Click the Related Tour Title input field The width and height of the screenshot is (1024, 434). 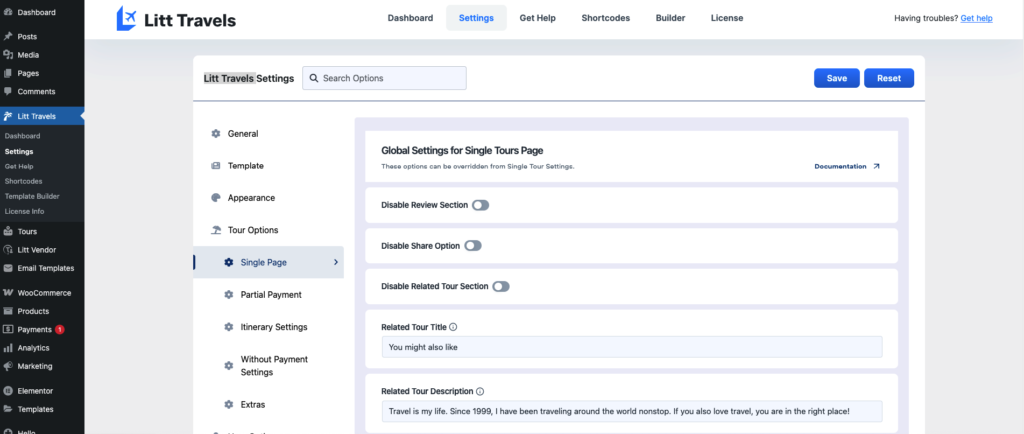click(632, 347)
